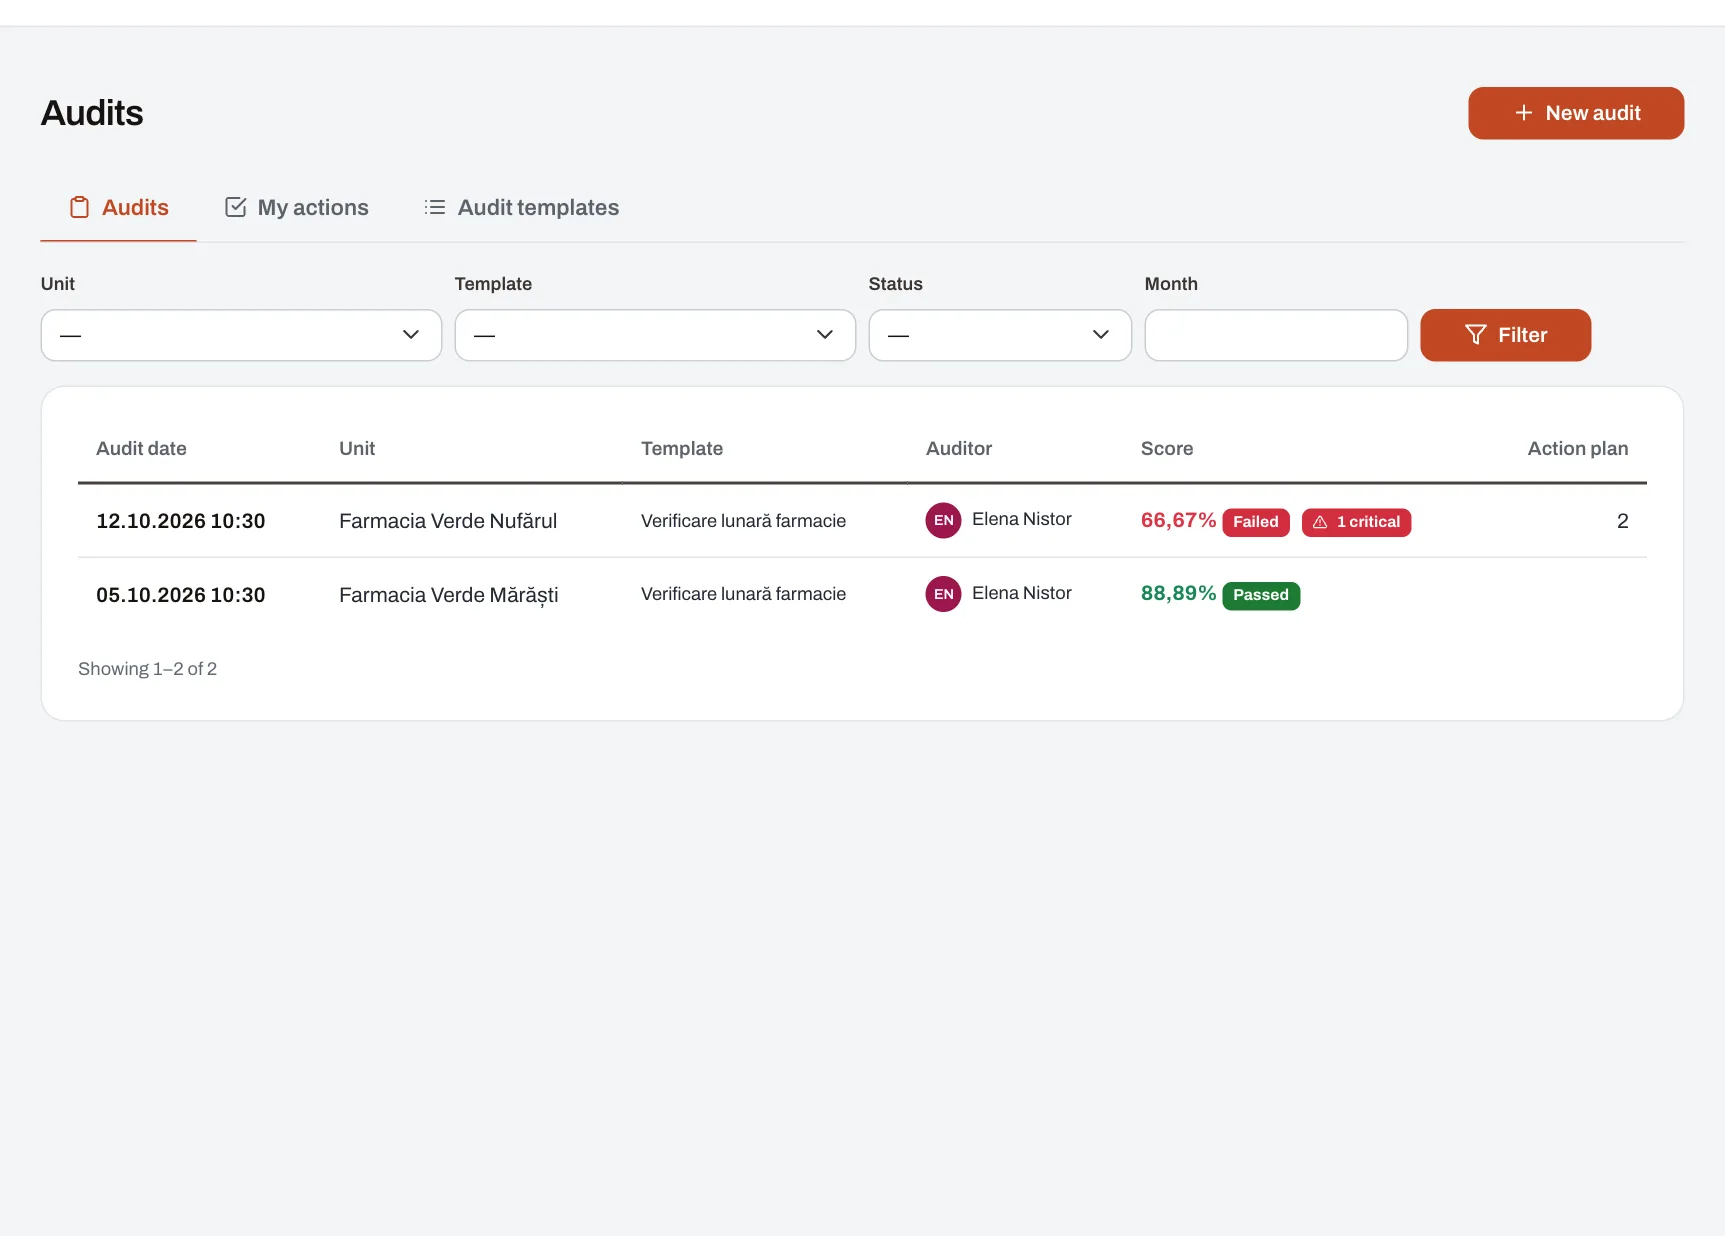
Task: Select Farmacia Verde Nufărul unit cell
Action: [448, 521]
